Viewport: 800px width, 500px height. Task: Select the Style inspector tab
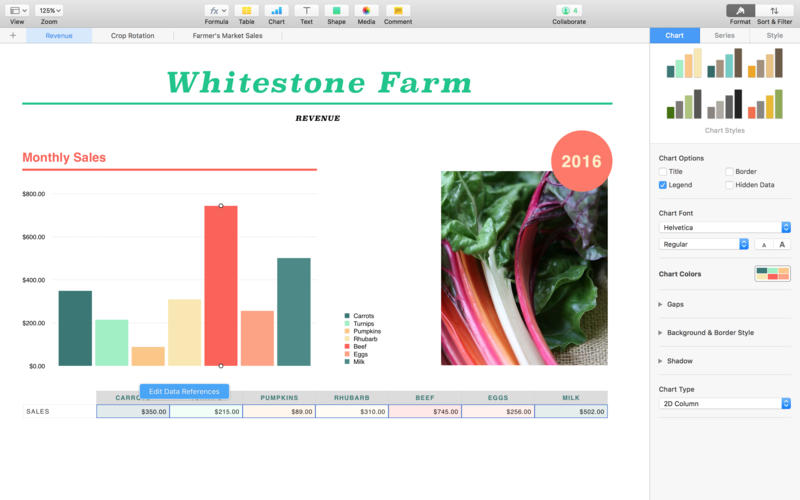point(774,35)
